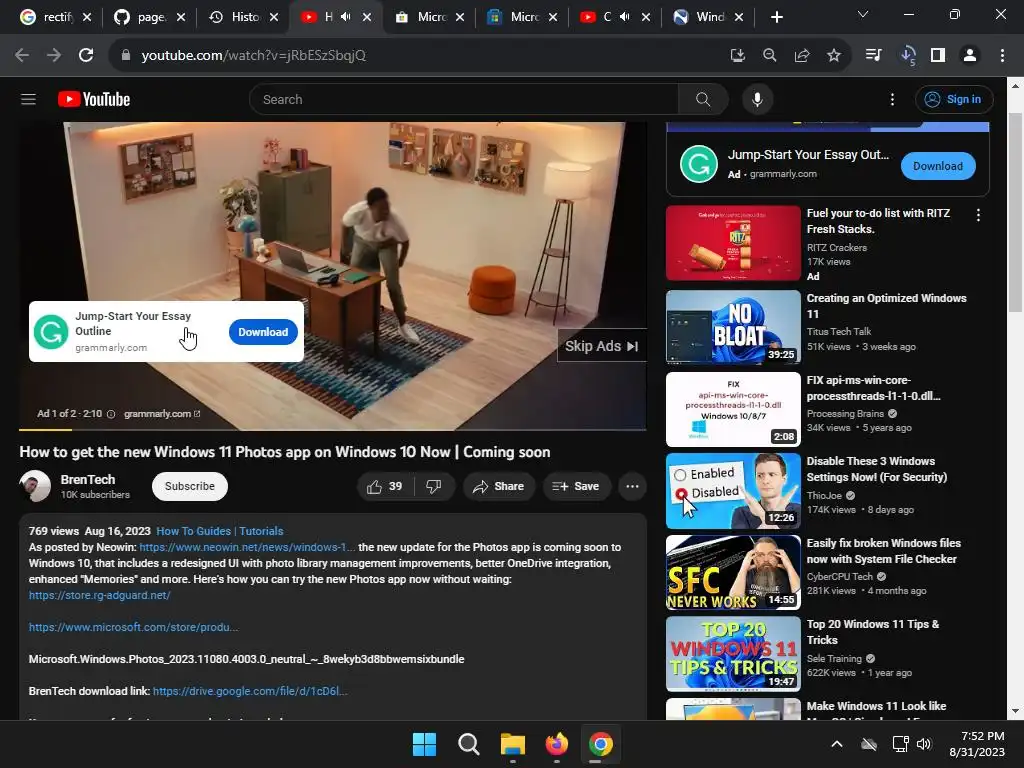Click the ad info circle icon

(111, 414)
